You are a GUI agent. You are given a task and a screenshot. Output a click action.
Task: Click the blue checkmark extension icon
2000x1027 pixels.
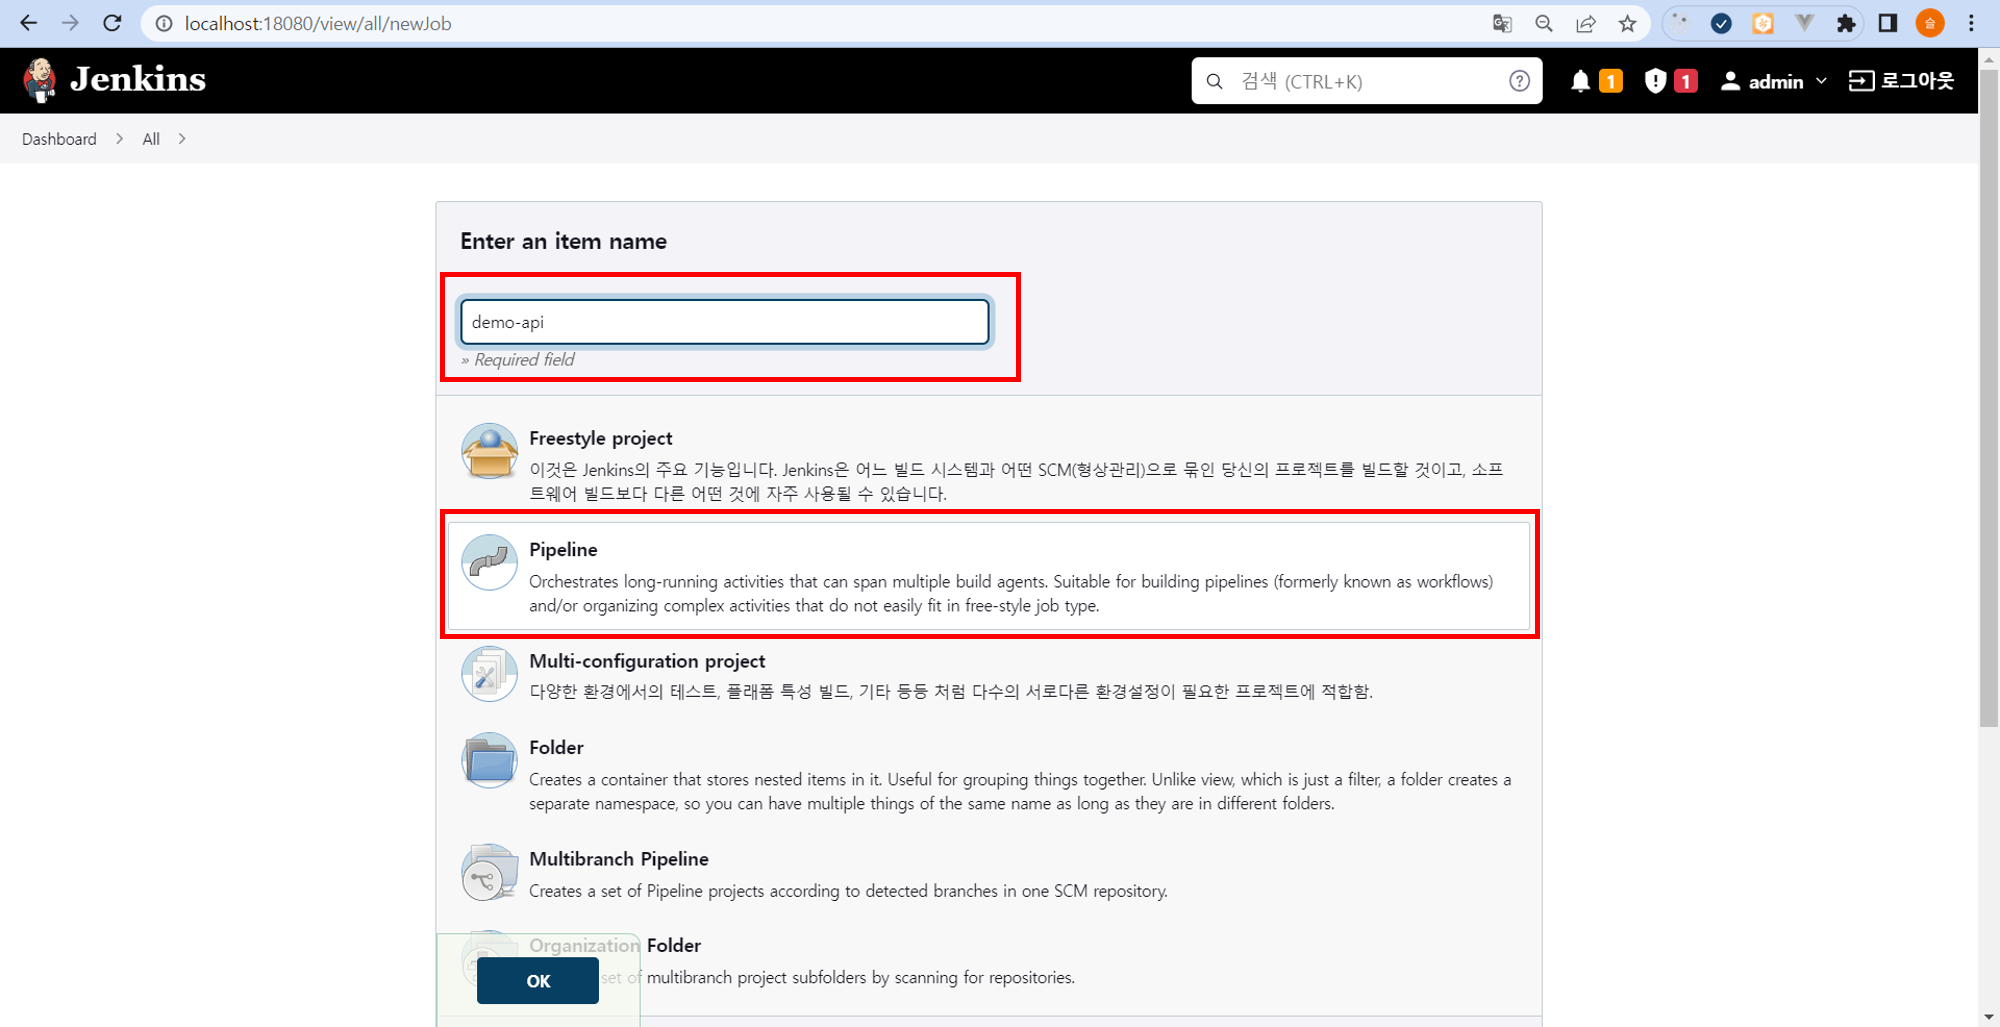[1721, 23]
